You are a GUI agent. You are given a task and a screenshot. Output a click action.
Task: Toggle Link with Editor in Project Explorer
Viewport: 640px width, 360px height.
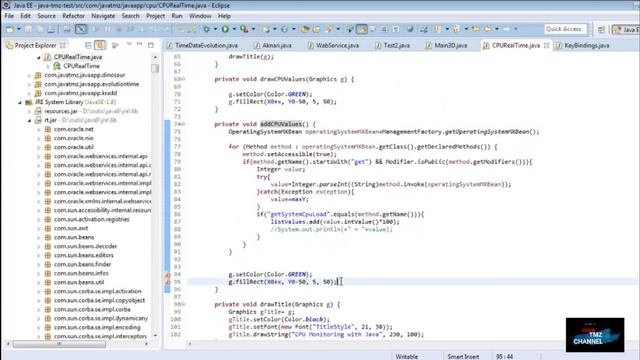(100, 45)
